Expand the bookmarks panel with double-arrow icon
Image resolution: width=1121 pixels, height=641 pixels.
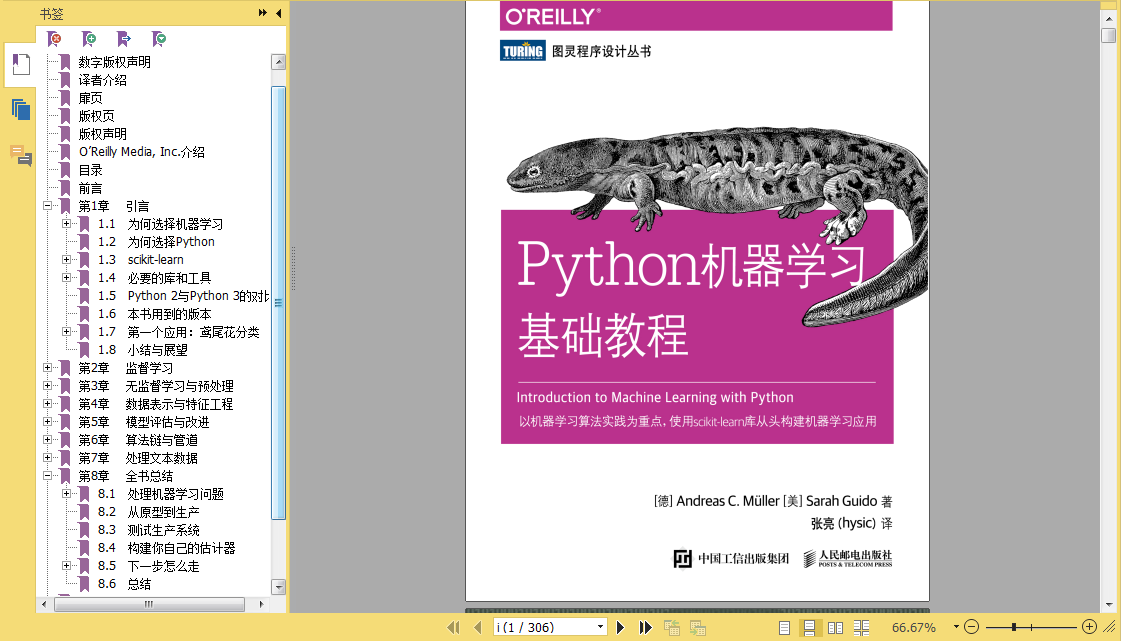click(x=262, y=13)
